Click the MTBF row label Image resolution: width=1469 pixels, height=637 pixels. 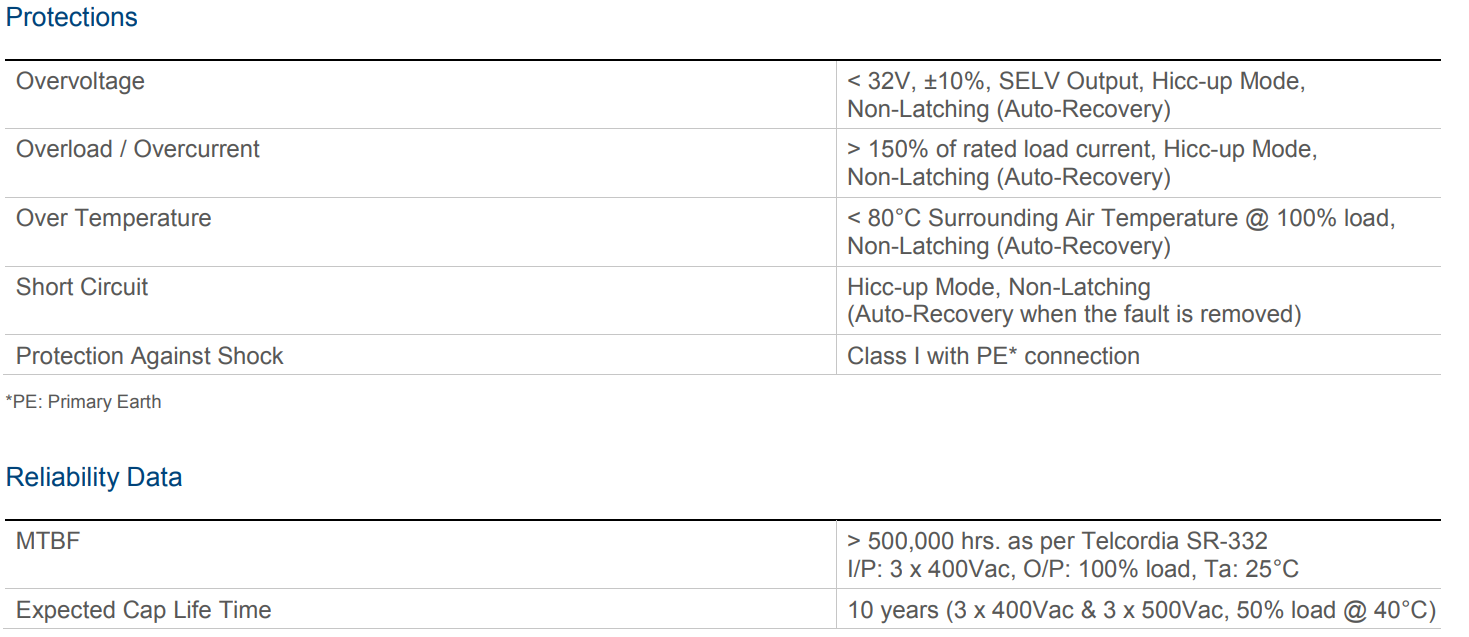[x=48, y=542]
